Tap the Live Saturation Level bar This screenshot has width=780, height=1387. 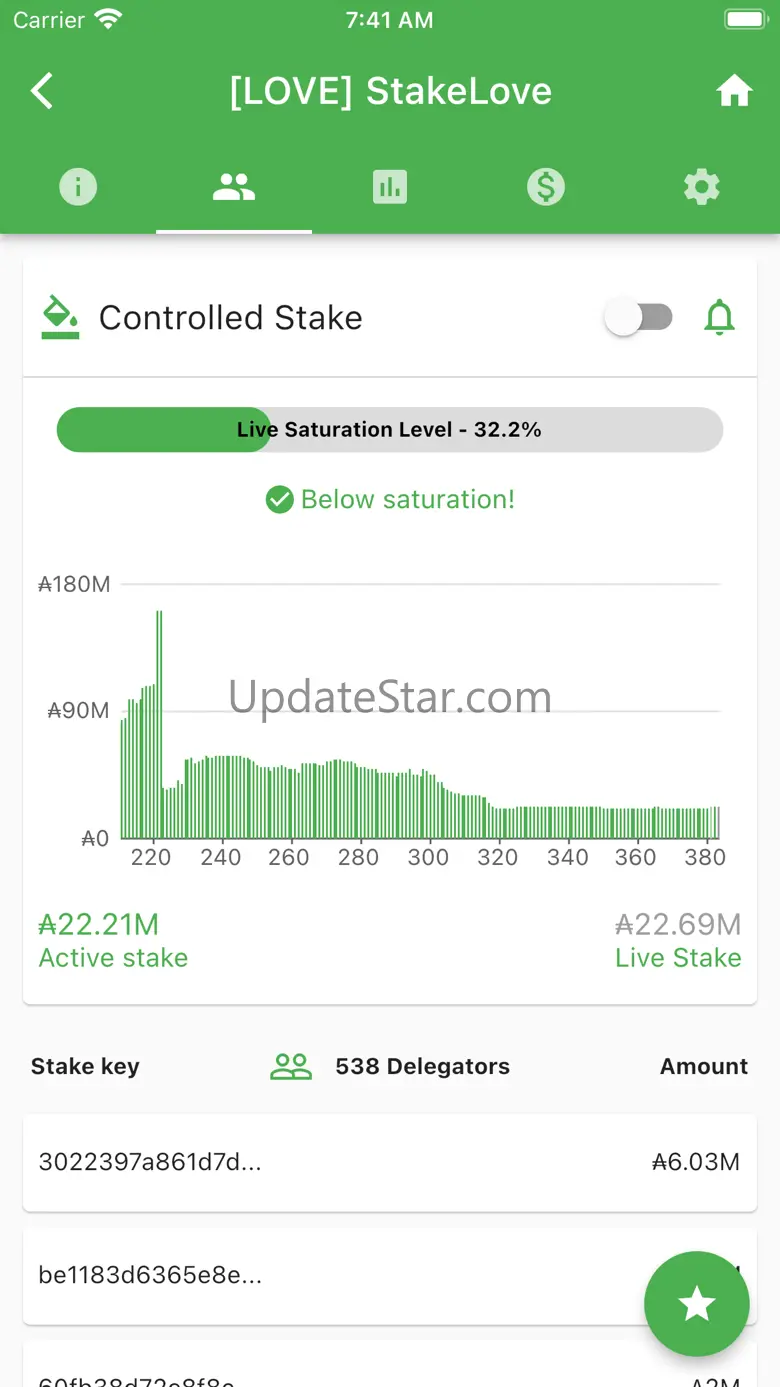[x=390, y=430]
